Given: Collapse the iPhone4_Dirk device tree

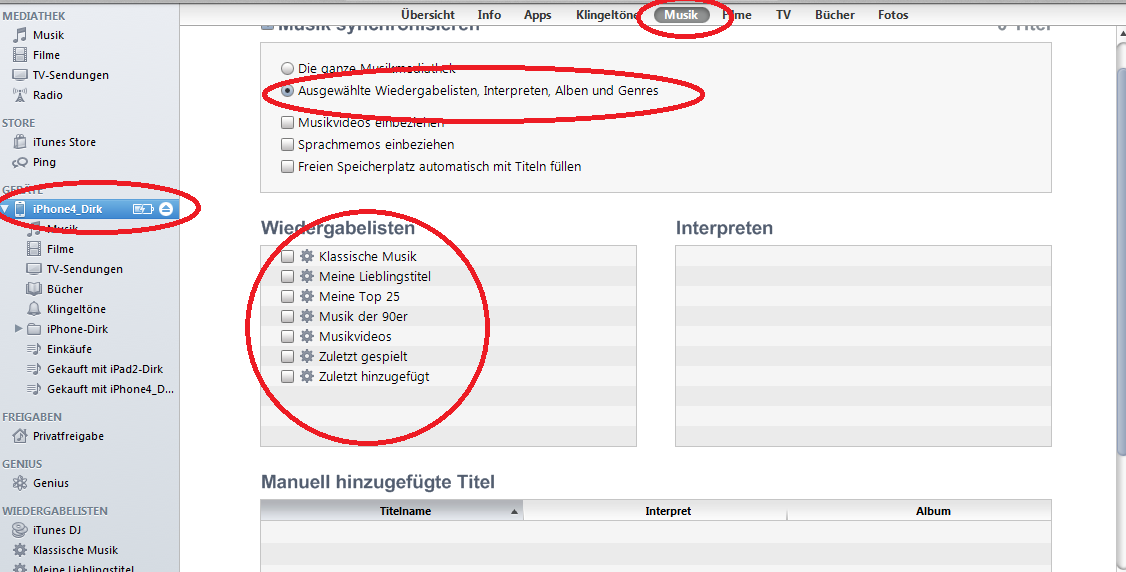Looking at the screenshot, I should click(6, 209).
